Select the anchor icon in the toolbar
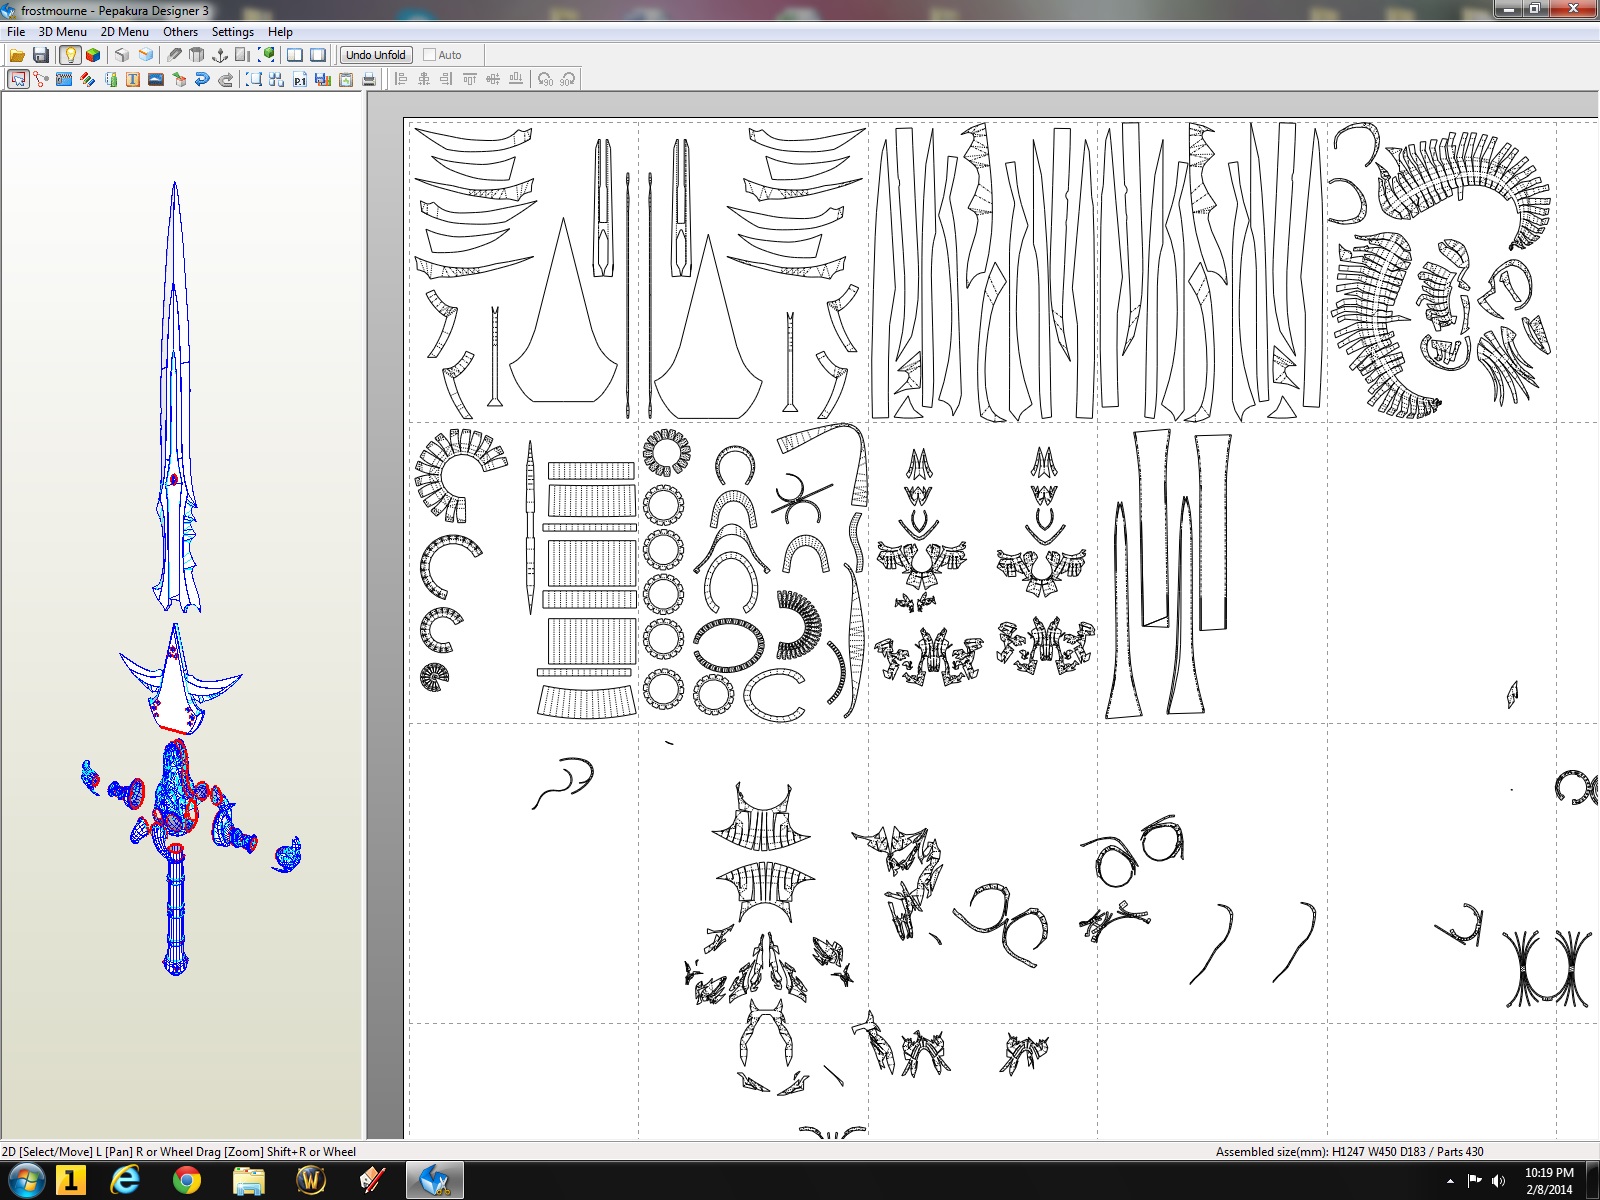 (x=220, y=55)
